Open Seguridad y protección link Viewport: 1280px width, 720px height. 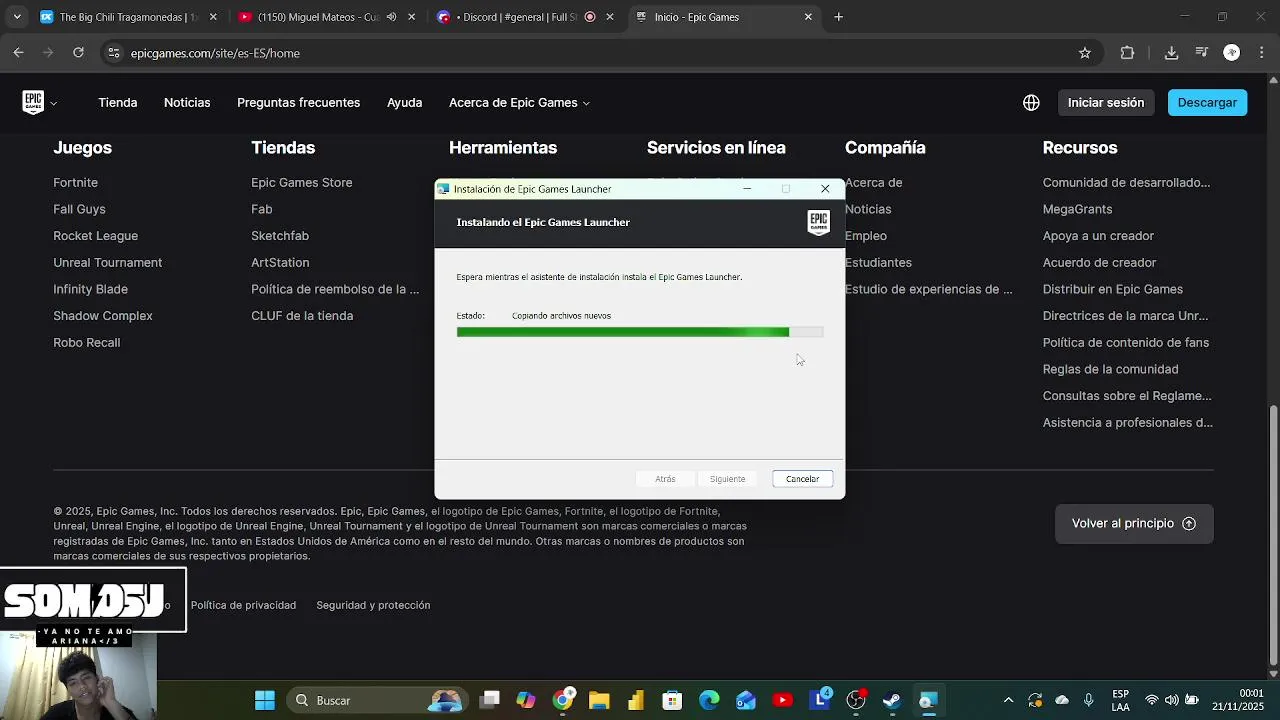click(x=373, y=605)
